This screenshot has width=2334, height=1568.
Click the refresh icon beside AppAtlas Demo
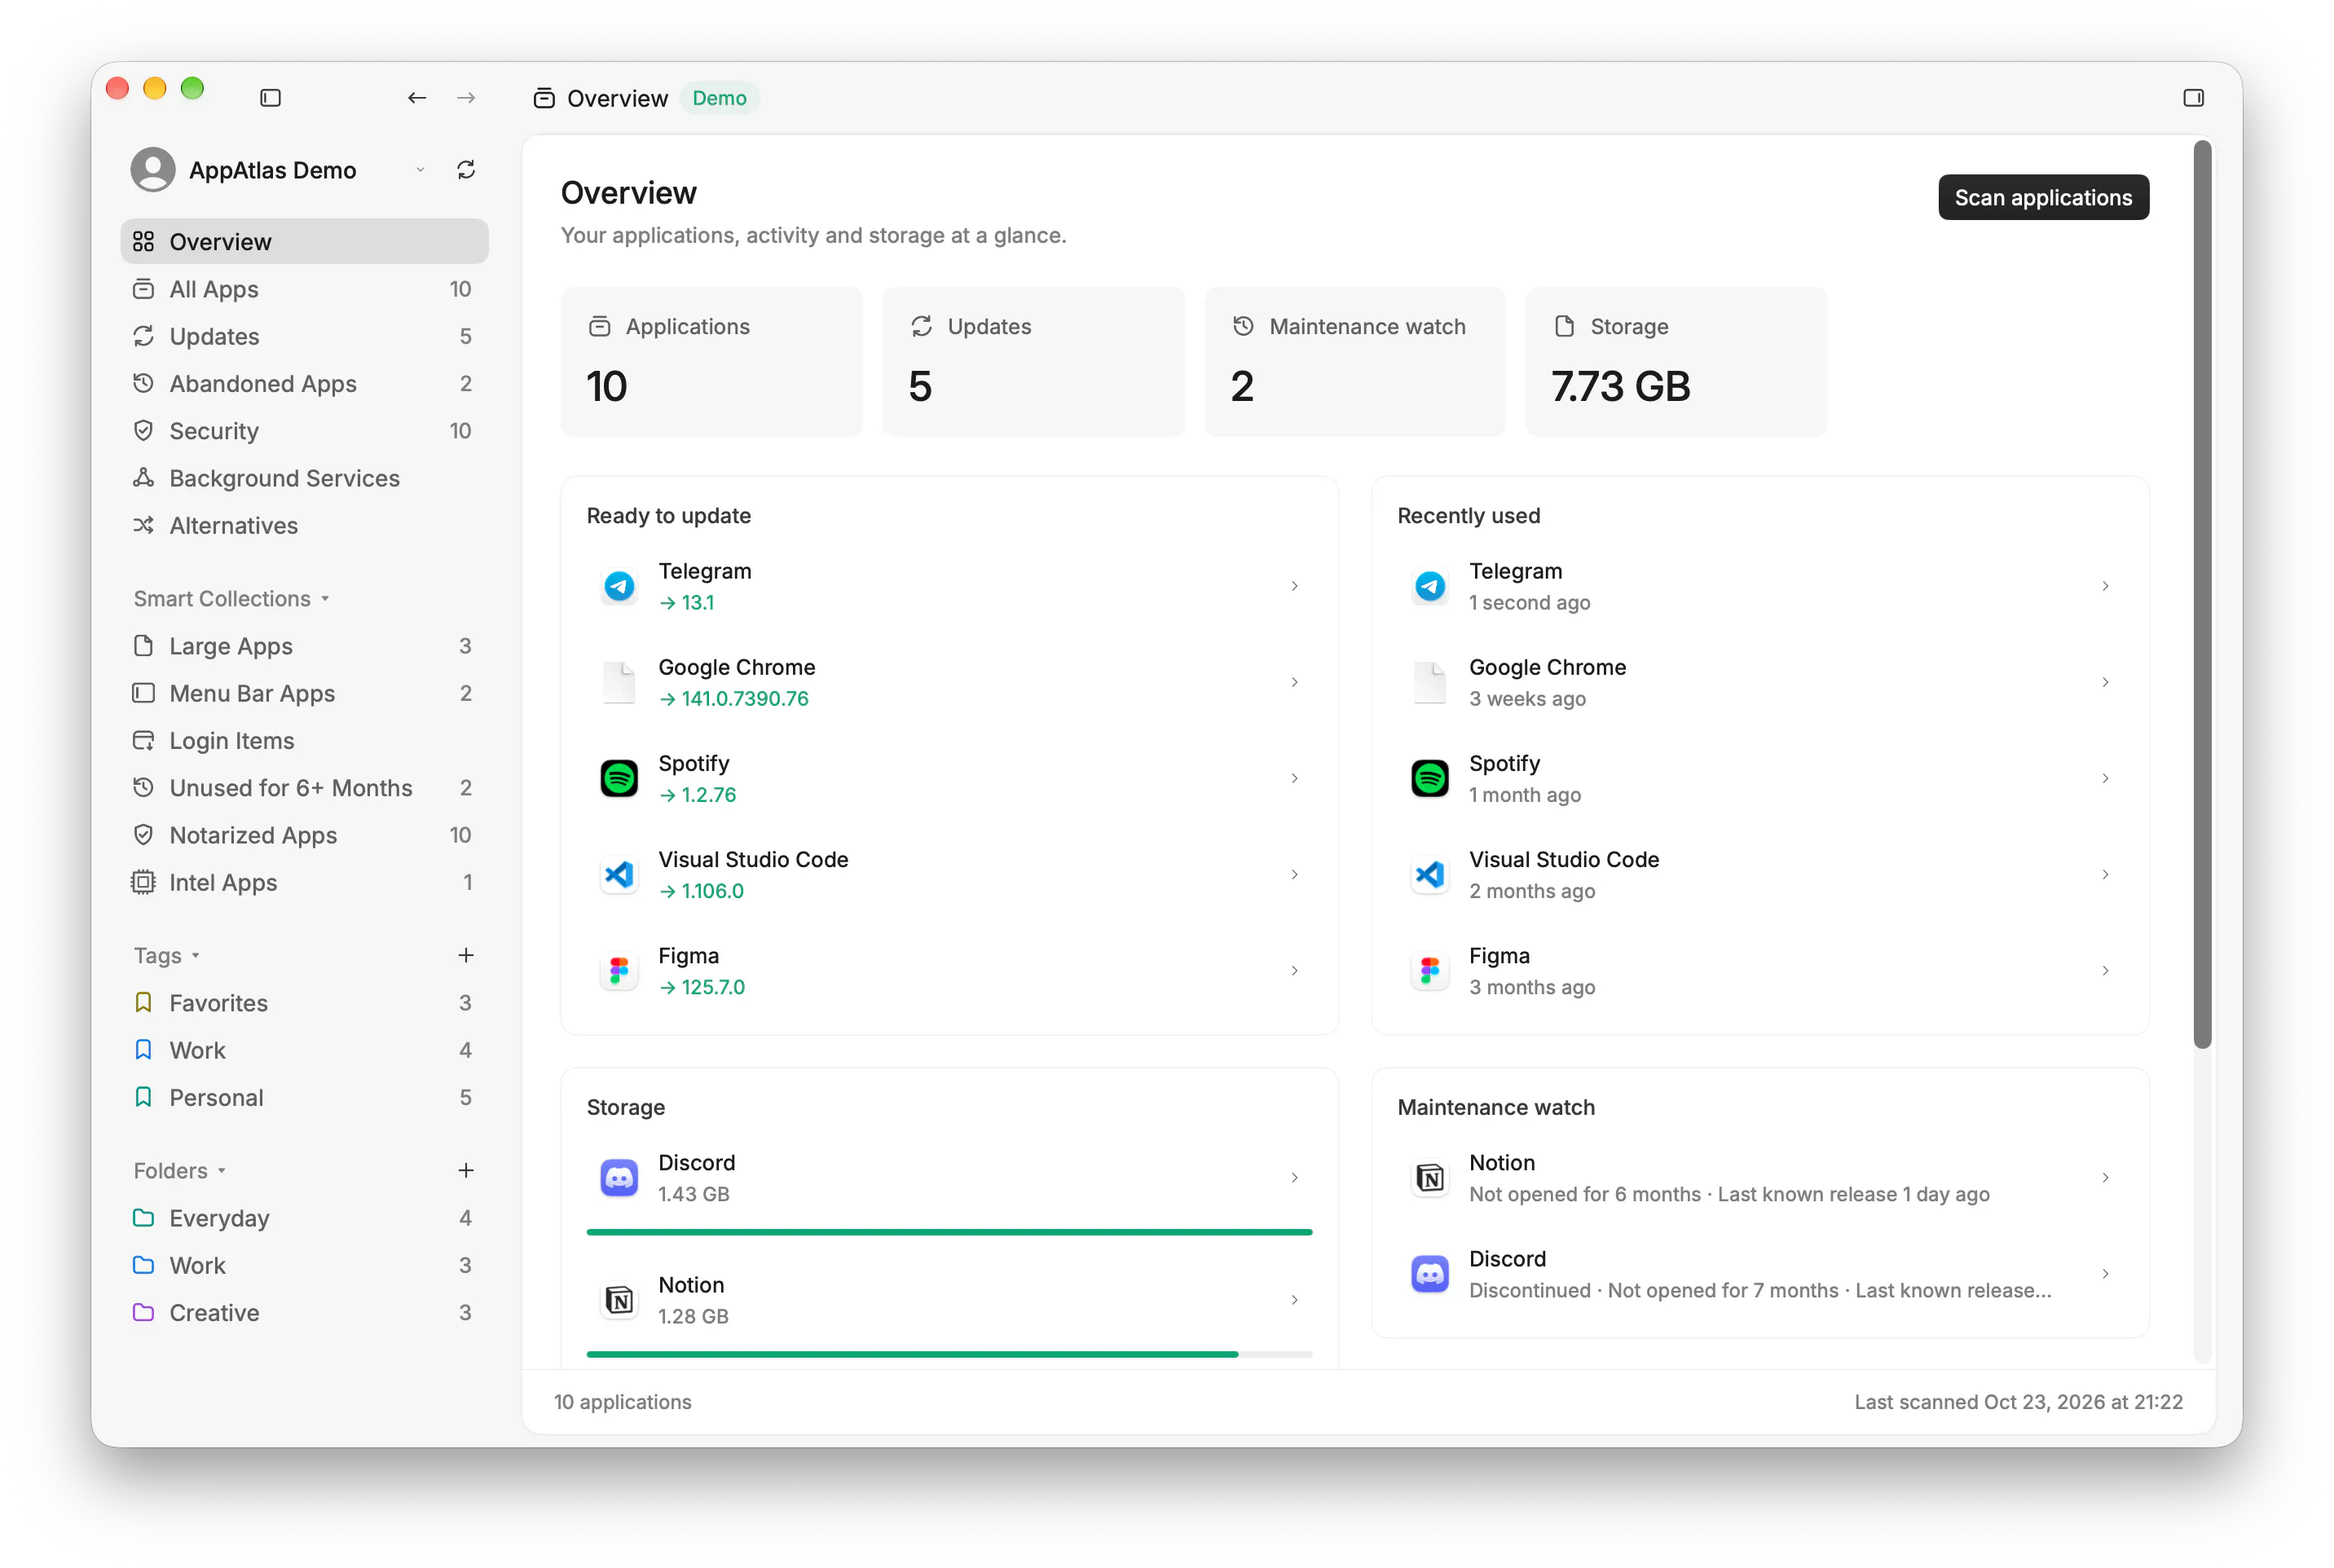coord(466,170)
